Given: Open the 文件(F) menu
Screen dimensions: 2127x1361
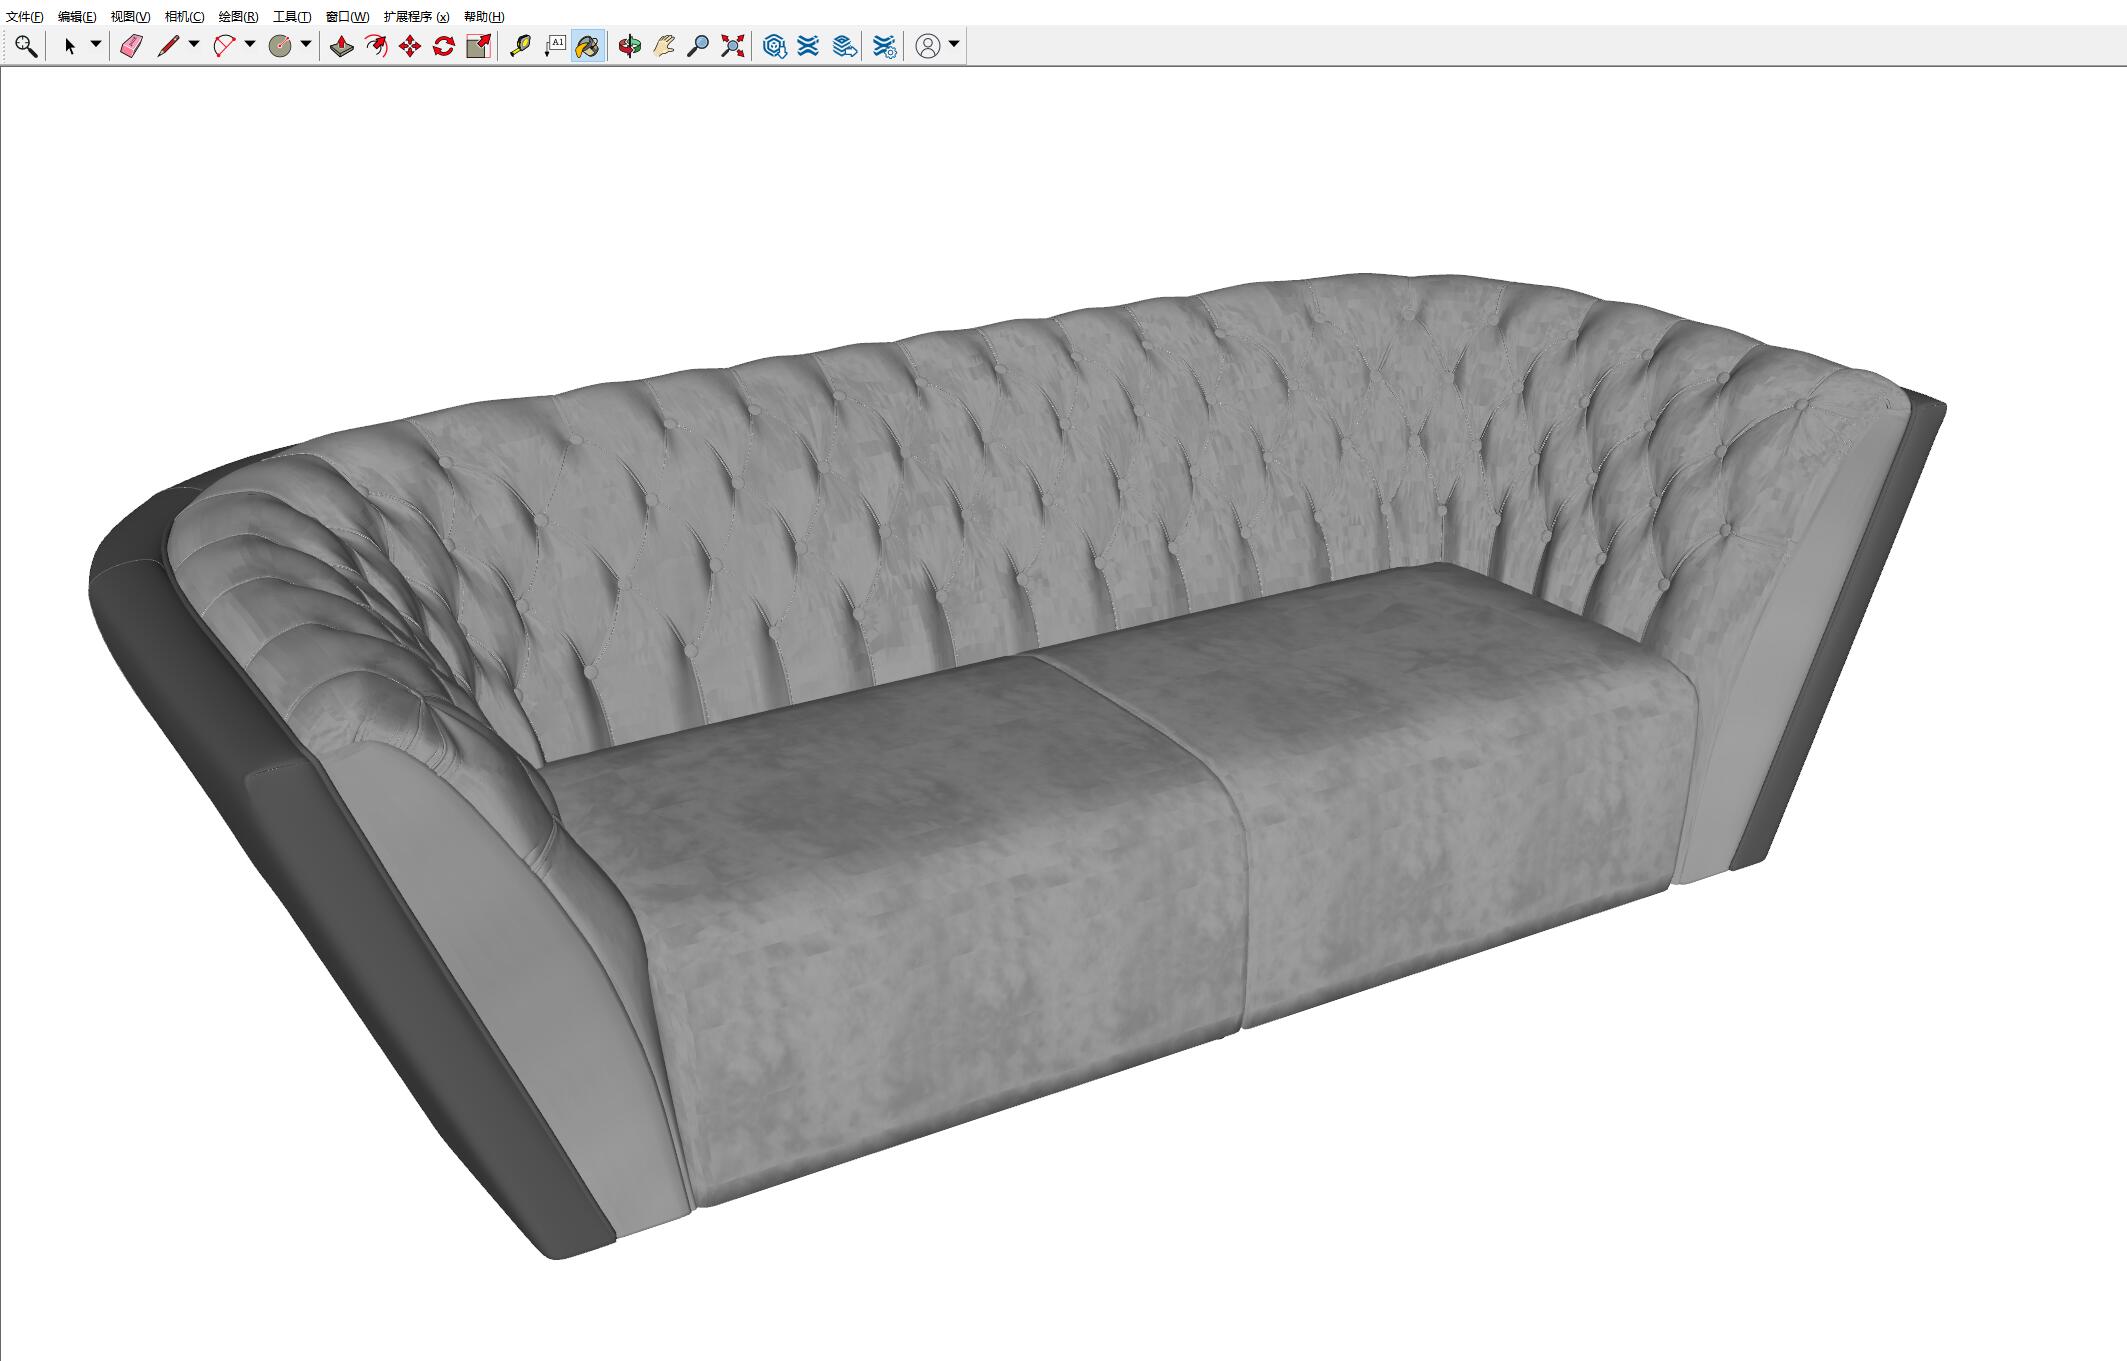Looking at the screenshot, I should point(25,17).
